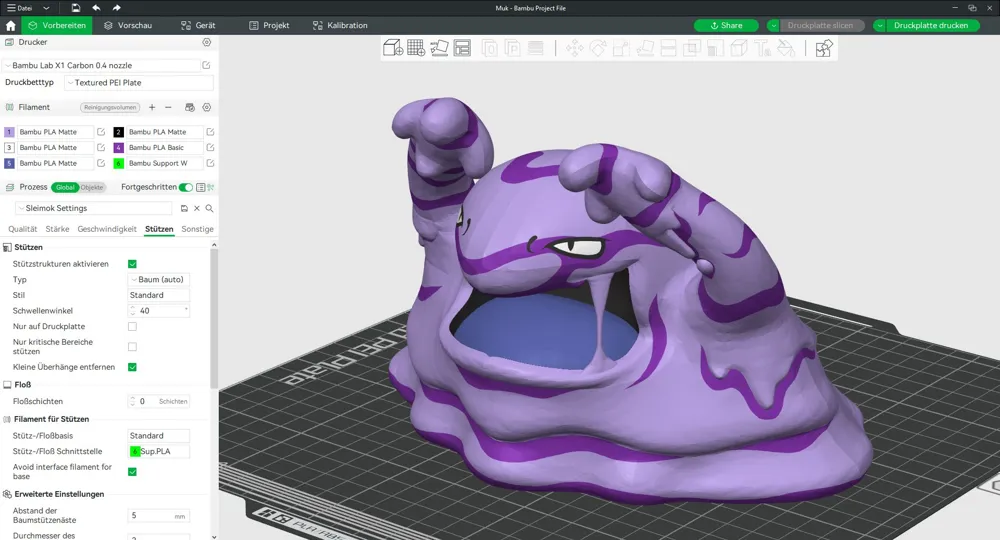Click the Arrange all objects icon
The height and width of the screenshot is (540, 1000).
pyautogui.click(x=462, y=48)
